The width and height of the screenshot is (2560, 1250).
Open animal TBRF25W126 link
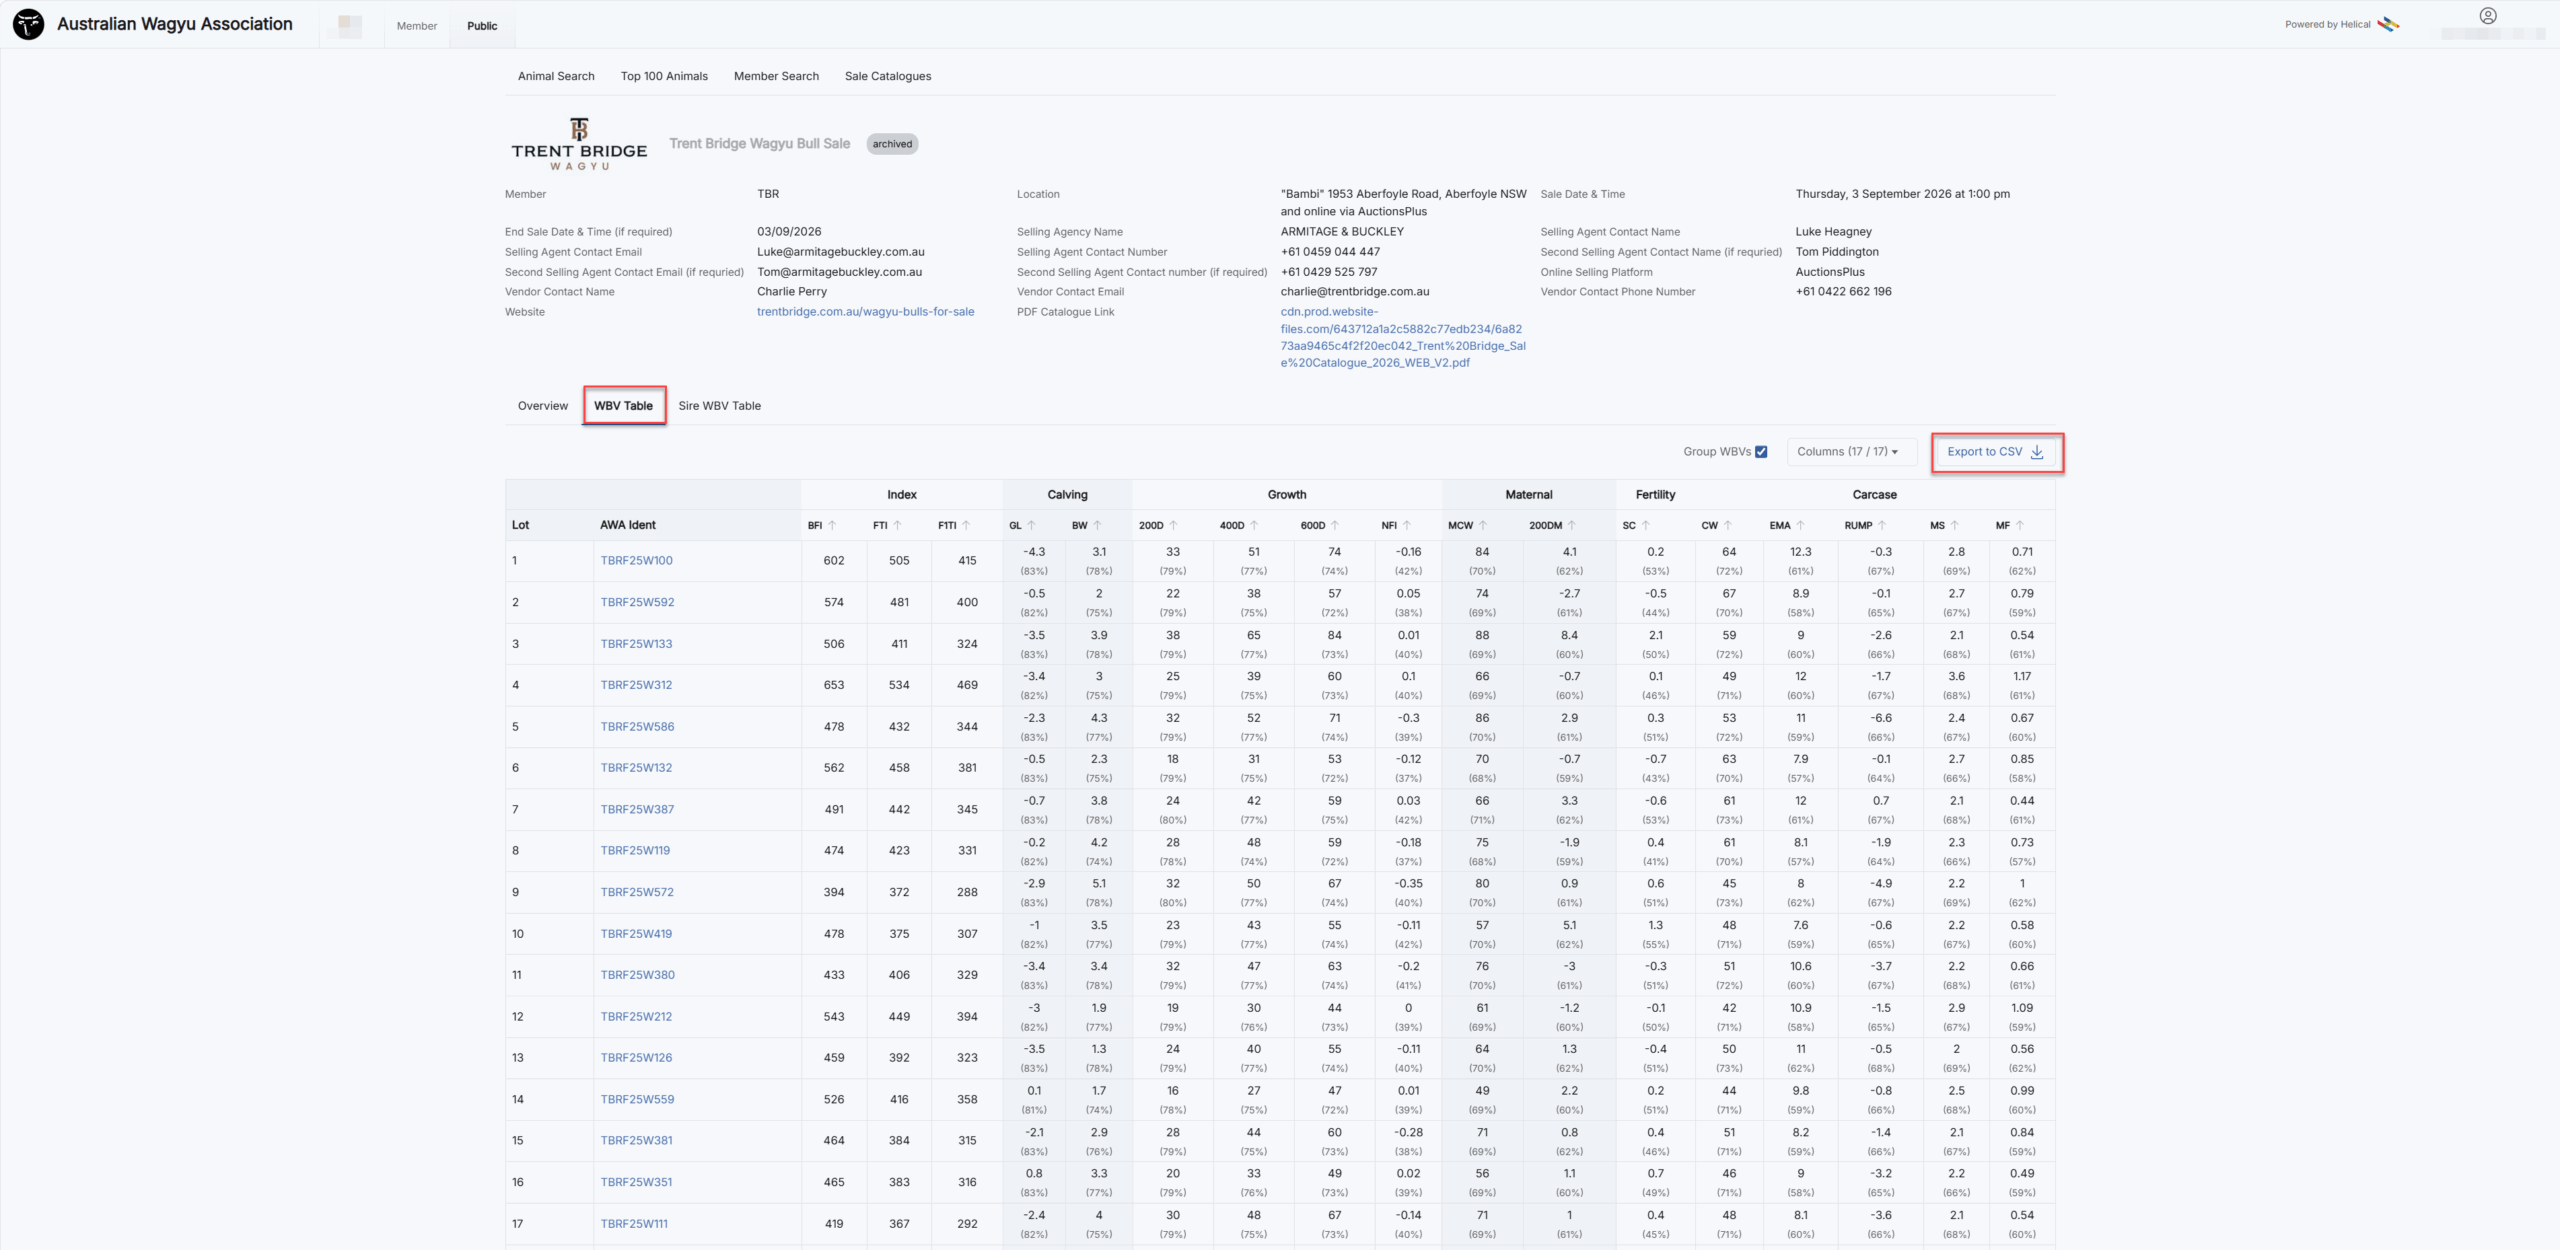coord(636,1058)
